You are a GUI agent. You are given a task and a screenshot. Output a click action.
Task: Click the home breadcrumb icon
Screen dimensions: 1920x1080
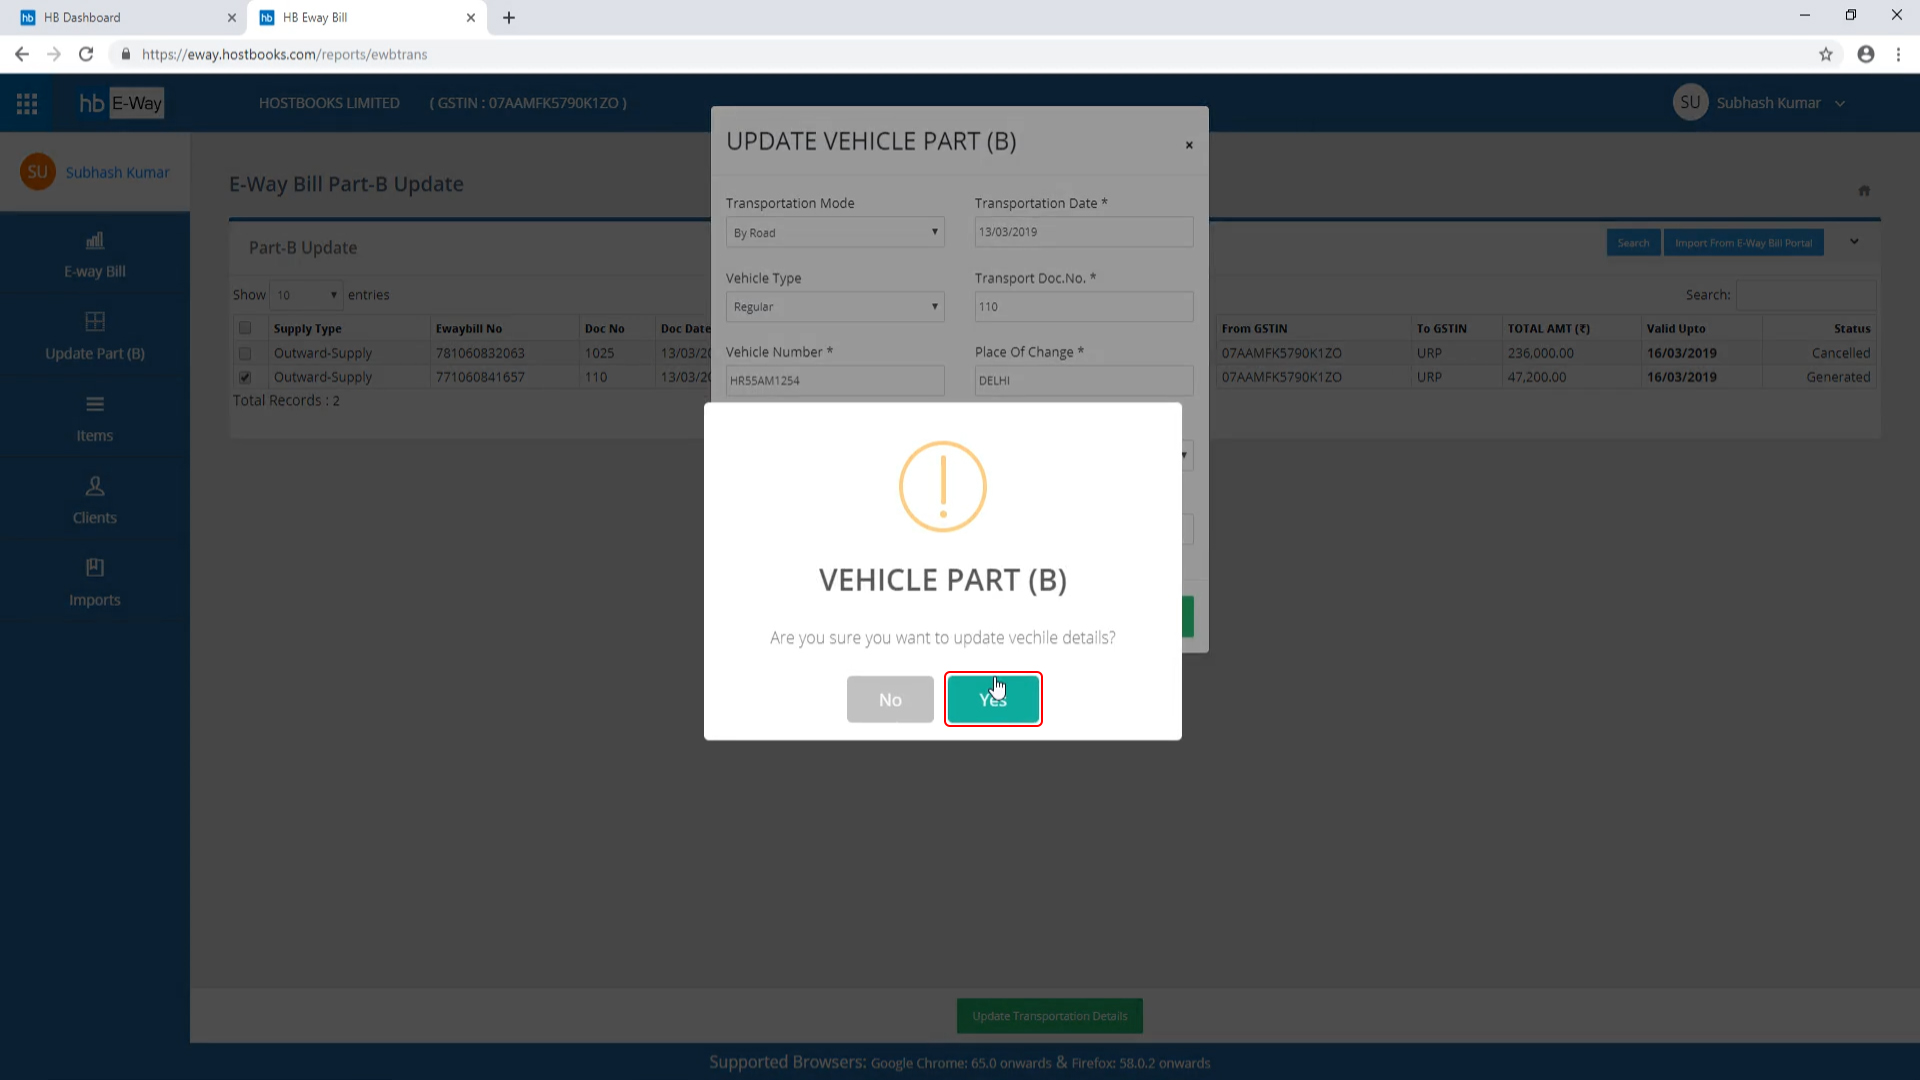coord(1864,190)
